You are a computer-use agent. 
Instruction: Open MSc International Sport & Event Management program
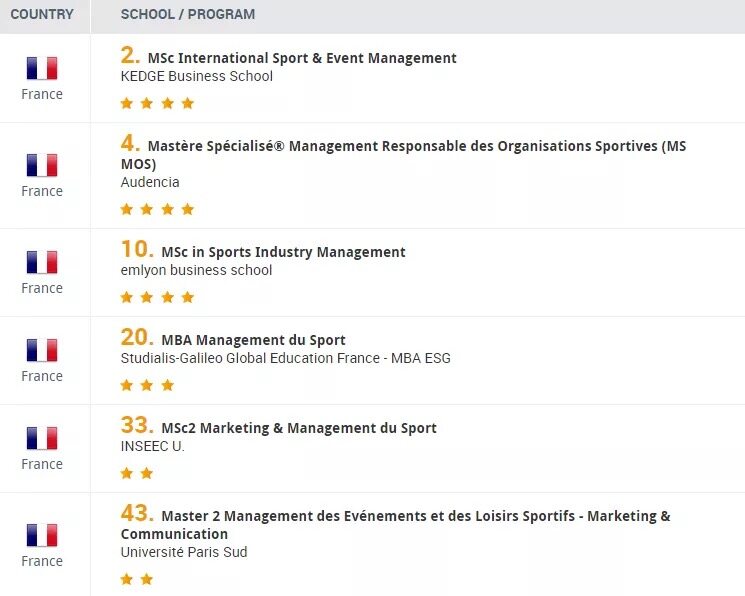(x=302, y=58)
